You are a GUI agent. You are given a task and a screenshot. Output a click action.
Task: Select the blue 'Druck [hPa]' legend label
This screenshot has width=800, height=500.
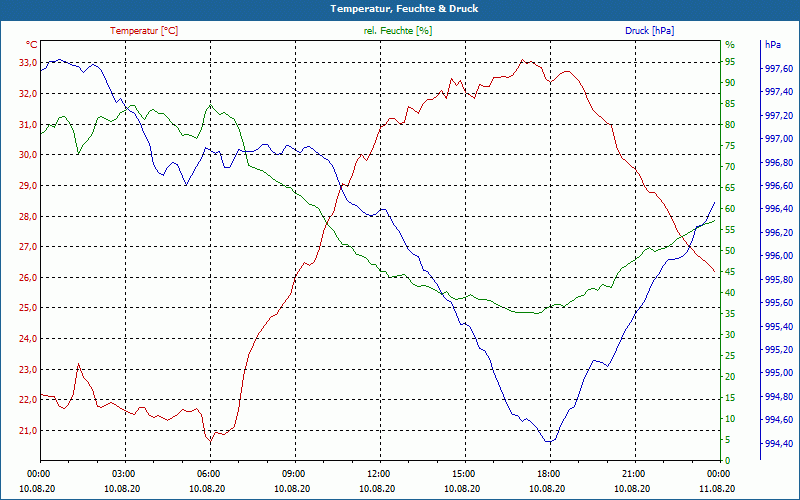[649, 31]
